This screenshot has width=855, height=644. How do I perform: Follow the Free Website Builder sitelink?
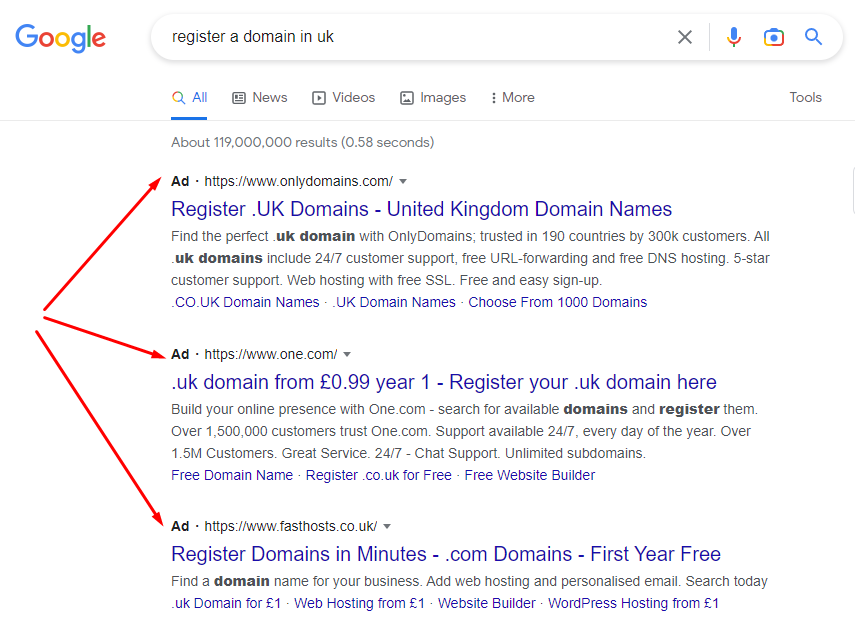tap(529, 475)
